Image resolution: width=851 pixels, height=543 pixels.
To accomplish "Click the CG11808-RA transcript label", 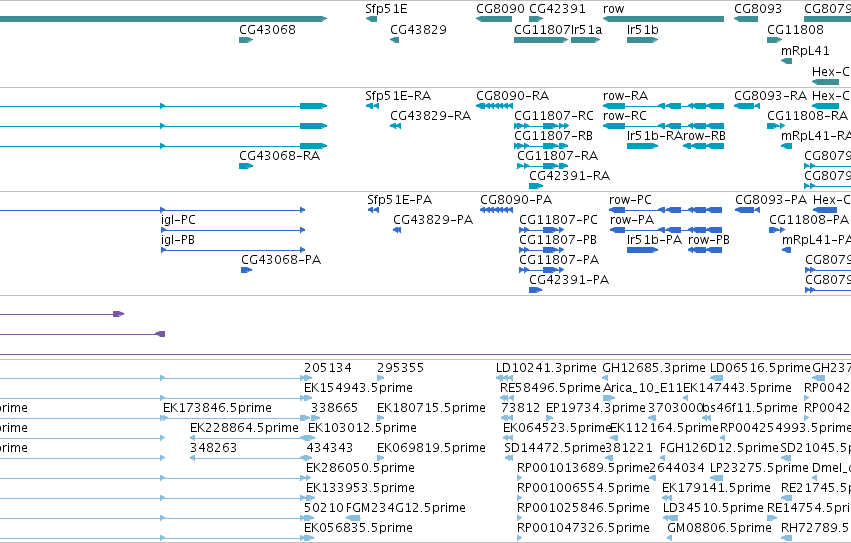I will pyautogui.click(x=807, y=116).
